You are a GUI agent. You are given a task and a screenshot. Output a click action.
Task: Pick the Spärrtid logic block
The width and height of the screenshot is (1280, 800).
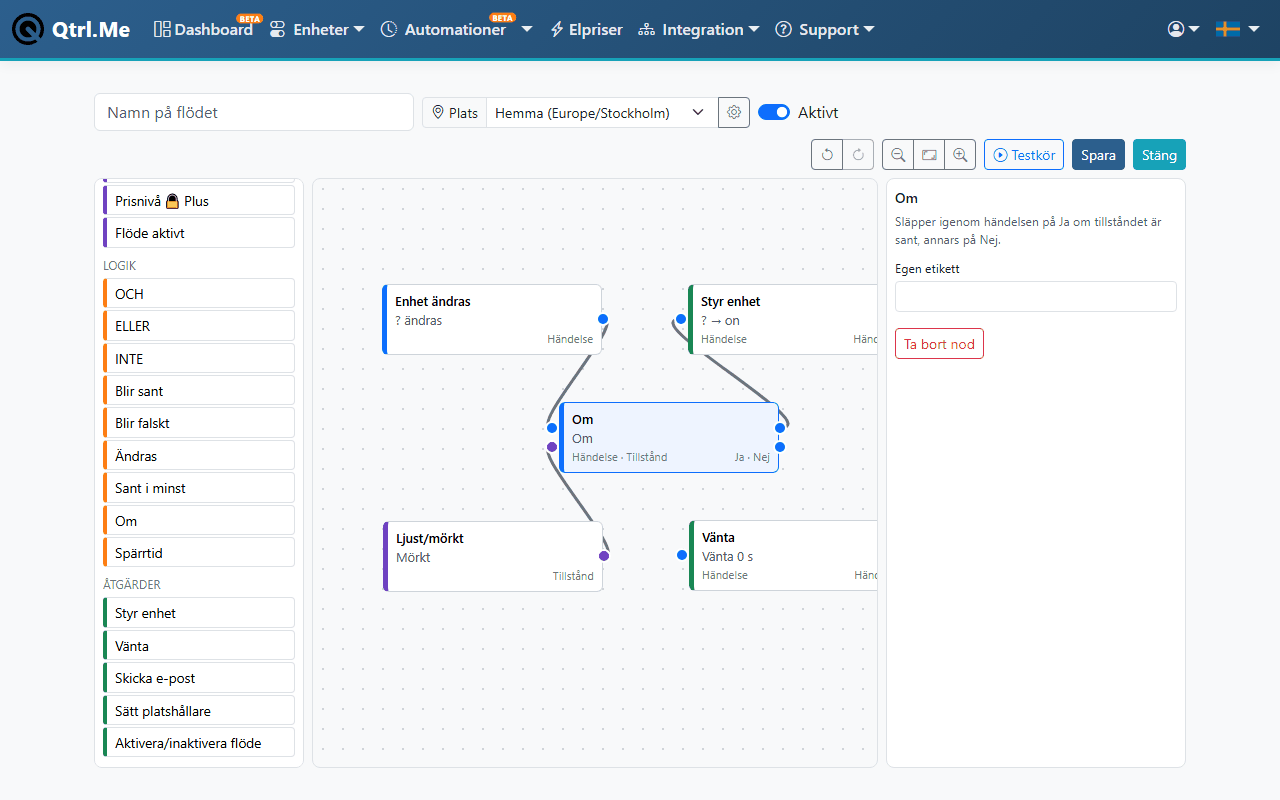199,553
